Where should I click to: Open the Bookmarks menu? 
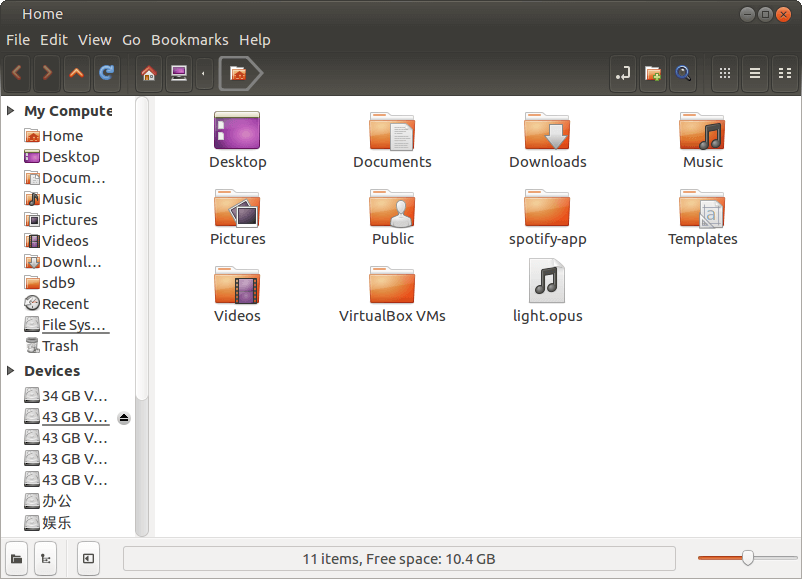coord(189,40)
